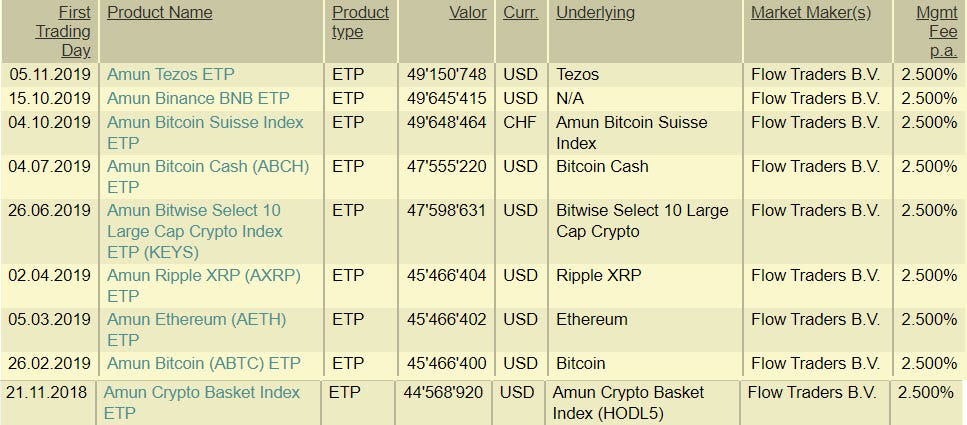The width and height of the screenshot is (967, 425).
Task: Open Amun Bitcoin Cash (ABCH) ETP
Action: (208, 176)
